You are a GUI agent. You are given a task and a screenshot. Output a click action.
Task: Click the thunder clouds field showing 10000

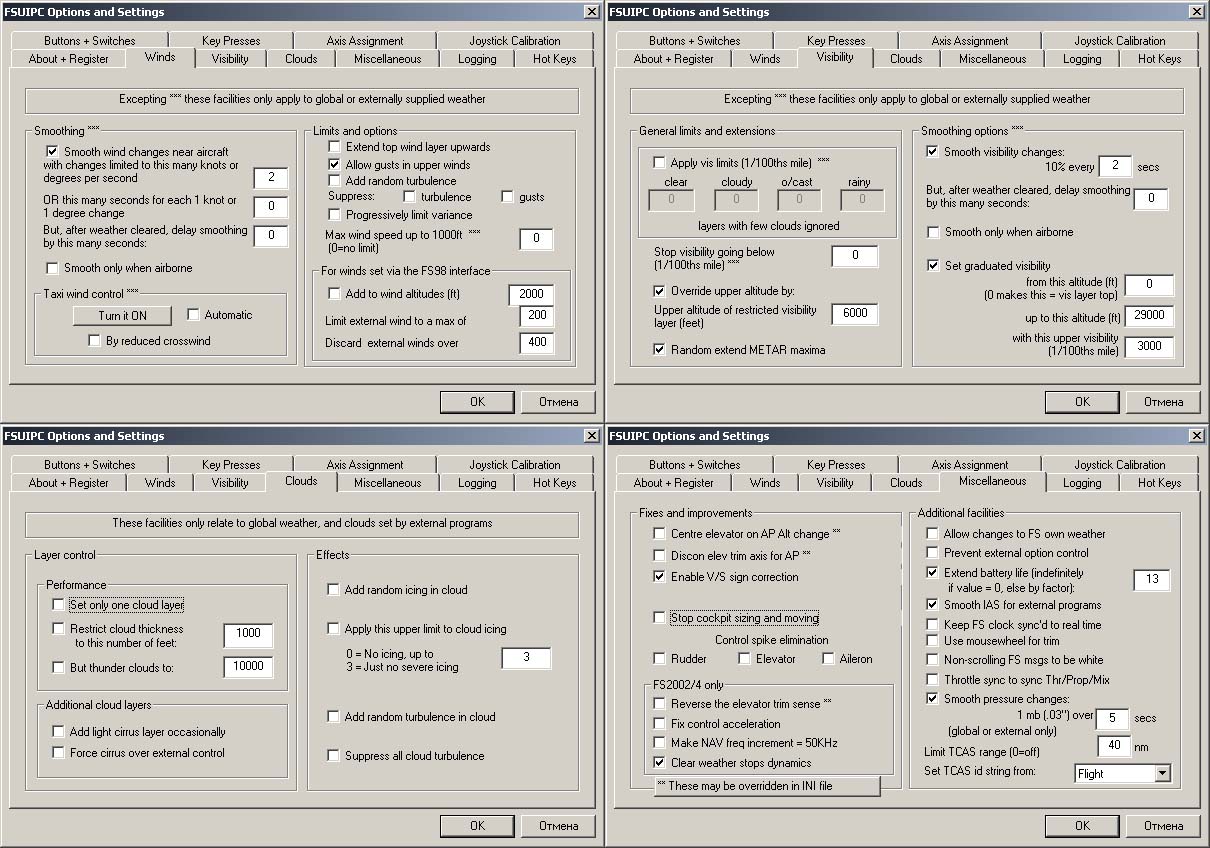pyautogui.click(x=248, y=666)
